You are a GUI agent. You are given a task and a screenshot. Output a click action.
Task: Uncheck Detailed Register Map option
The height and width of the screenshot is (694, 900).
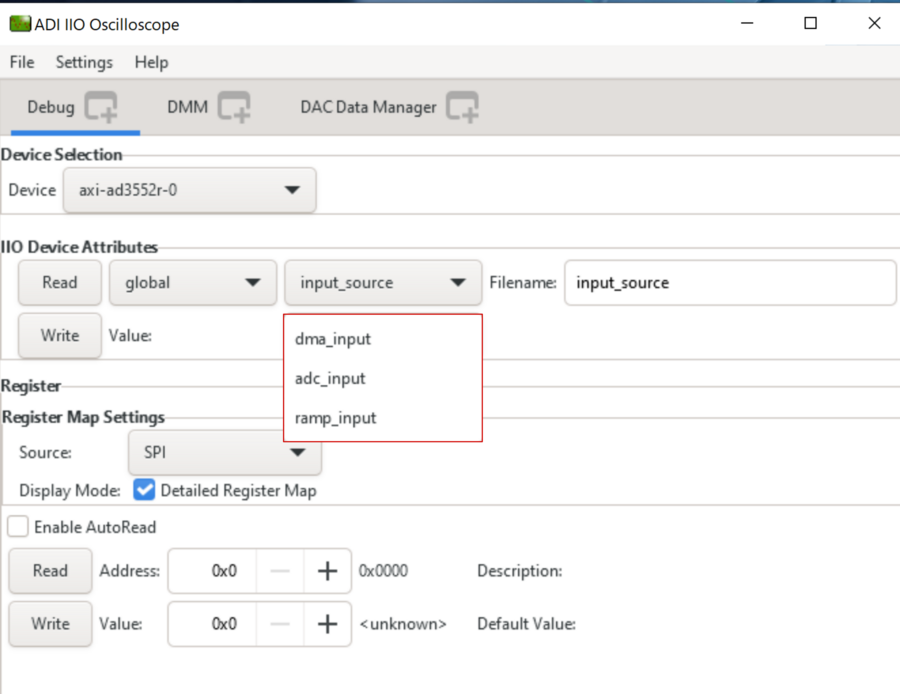pos(144,490)
